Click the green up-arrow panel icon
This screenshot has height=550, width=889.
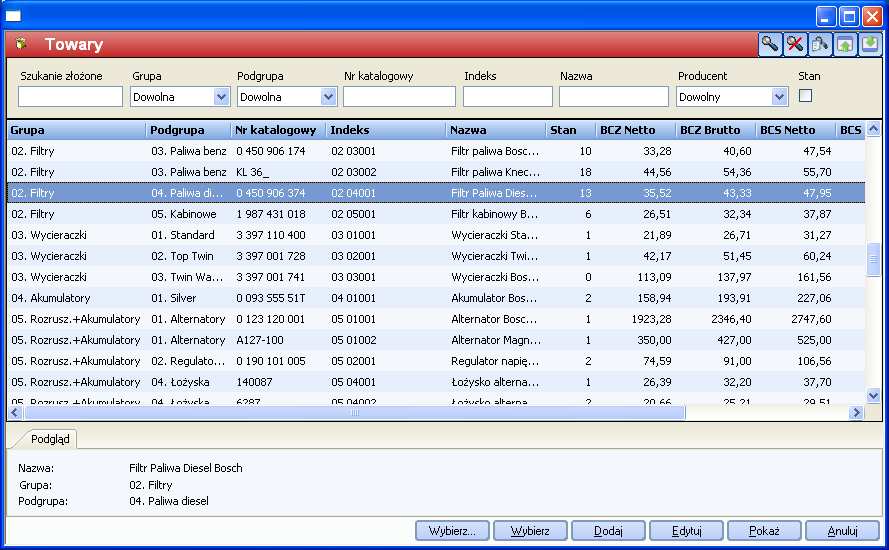pyautogui.click(x=845, y=44)
